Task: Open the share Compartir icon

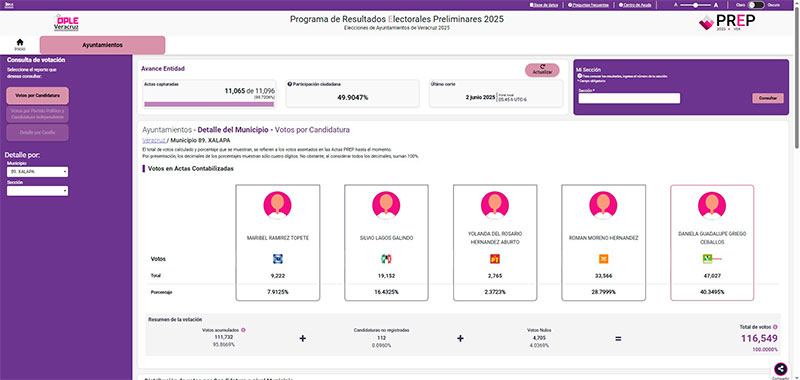Action: 780,369
